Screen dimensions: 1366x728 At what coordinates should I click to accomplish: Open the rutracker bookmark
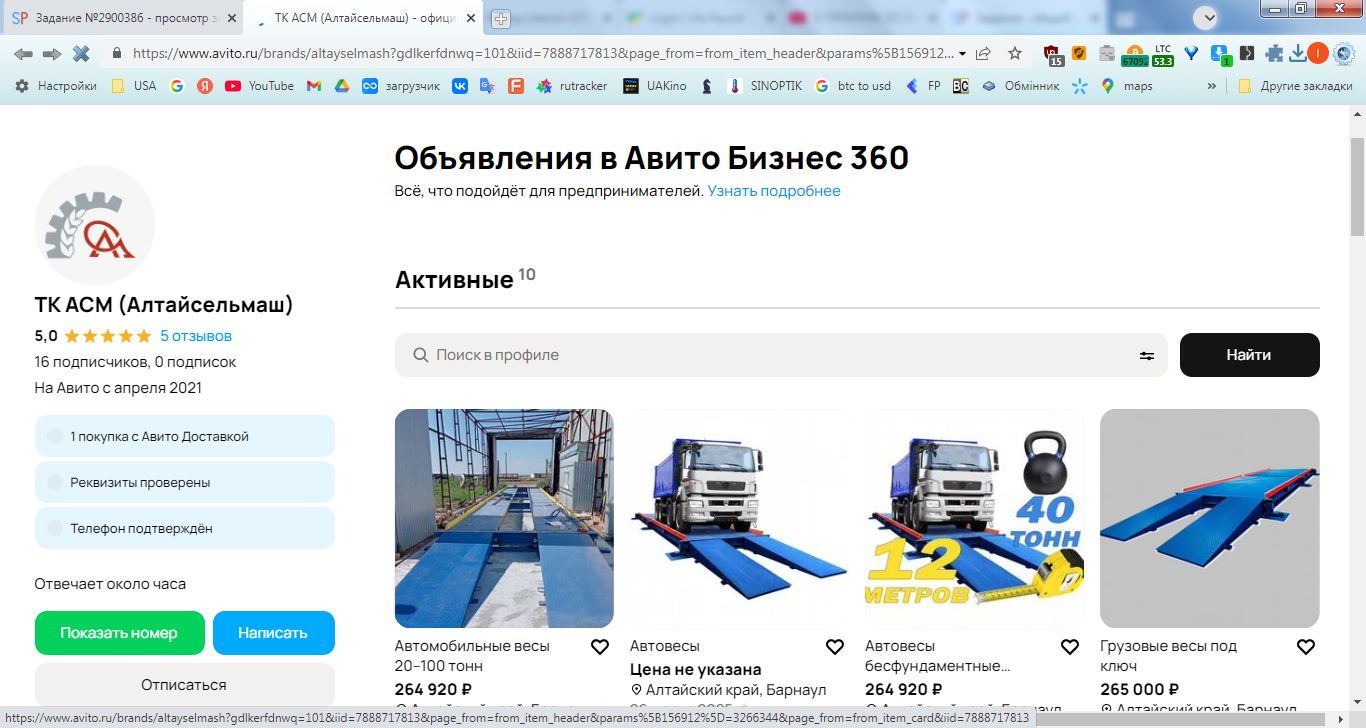coord(572,86)
